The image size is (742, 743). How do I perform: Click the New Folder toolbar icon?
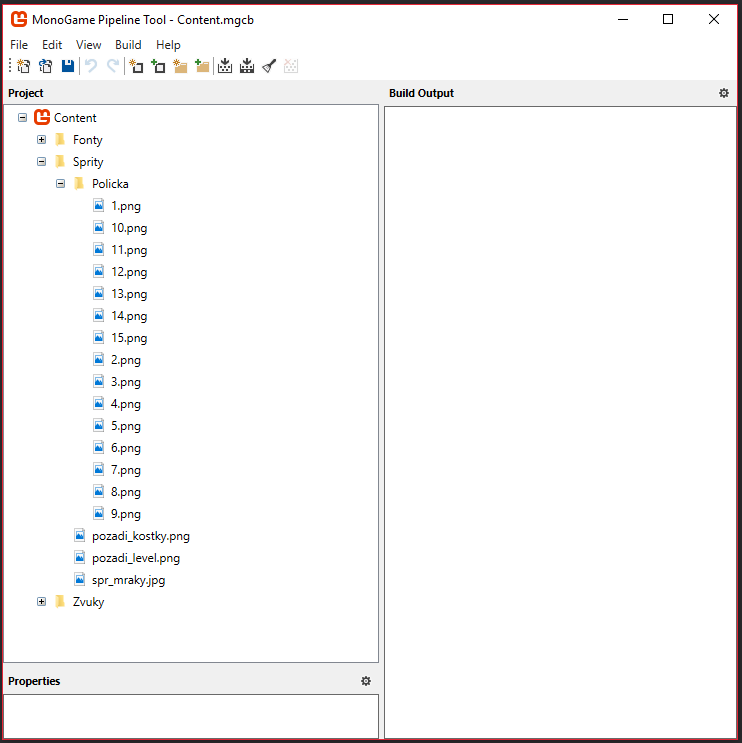pos(180,66)
